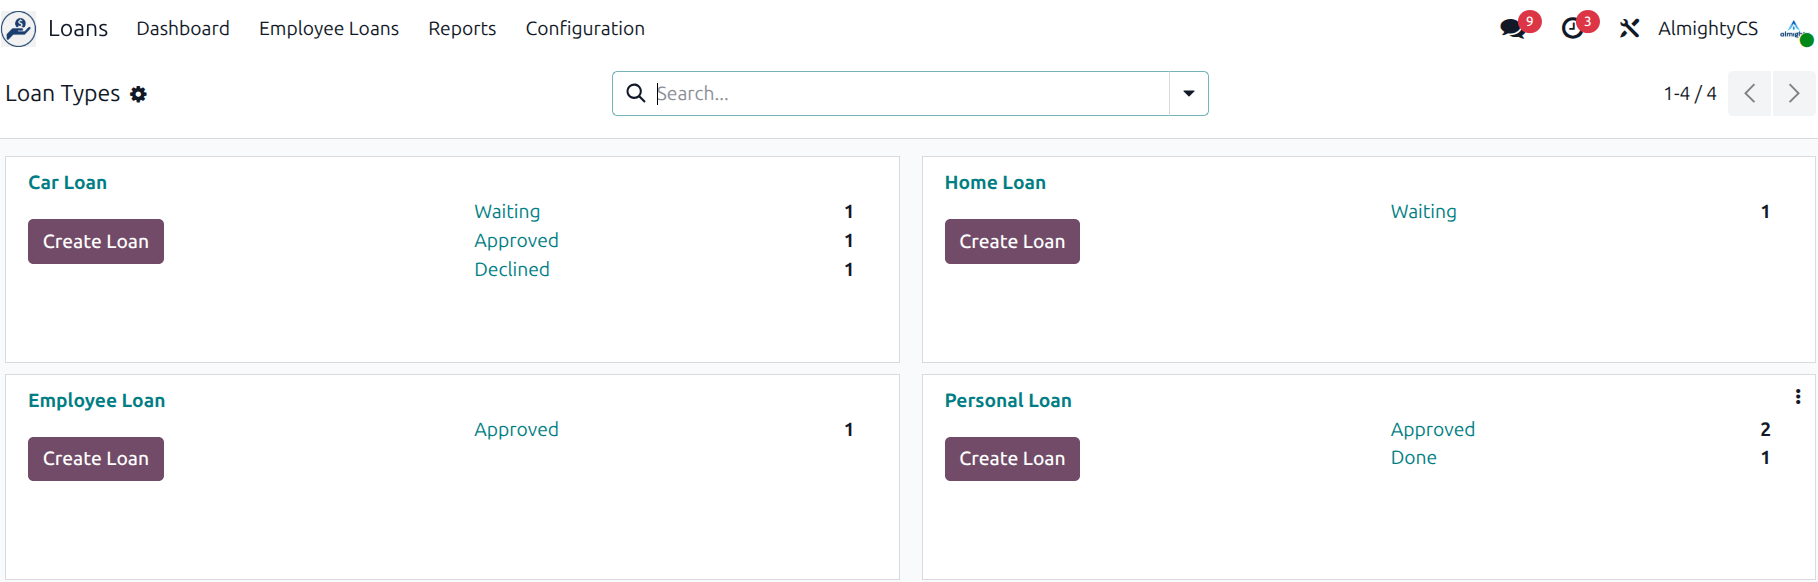Click the Loan Types settings gear

[x=139, y=94]
